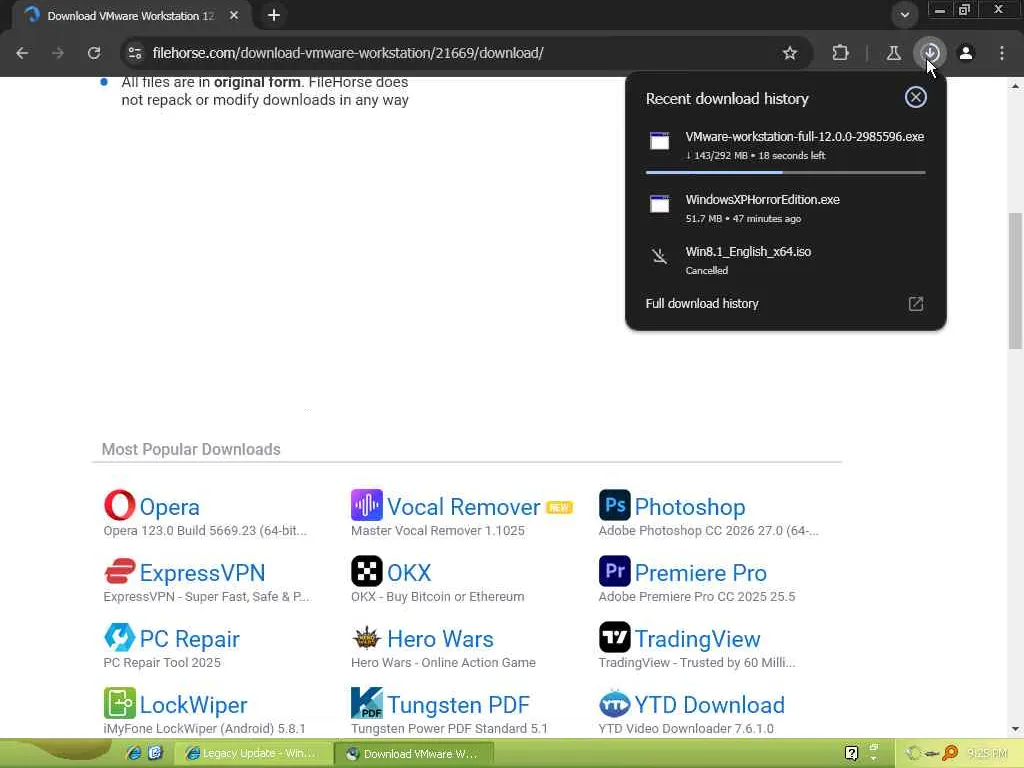
Task: Open the profile avatar menu
Action: pos(966,53)
